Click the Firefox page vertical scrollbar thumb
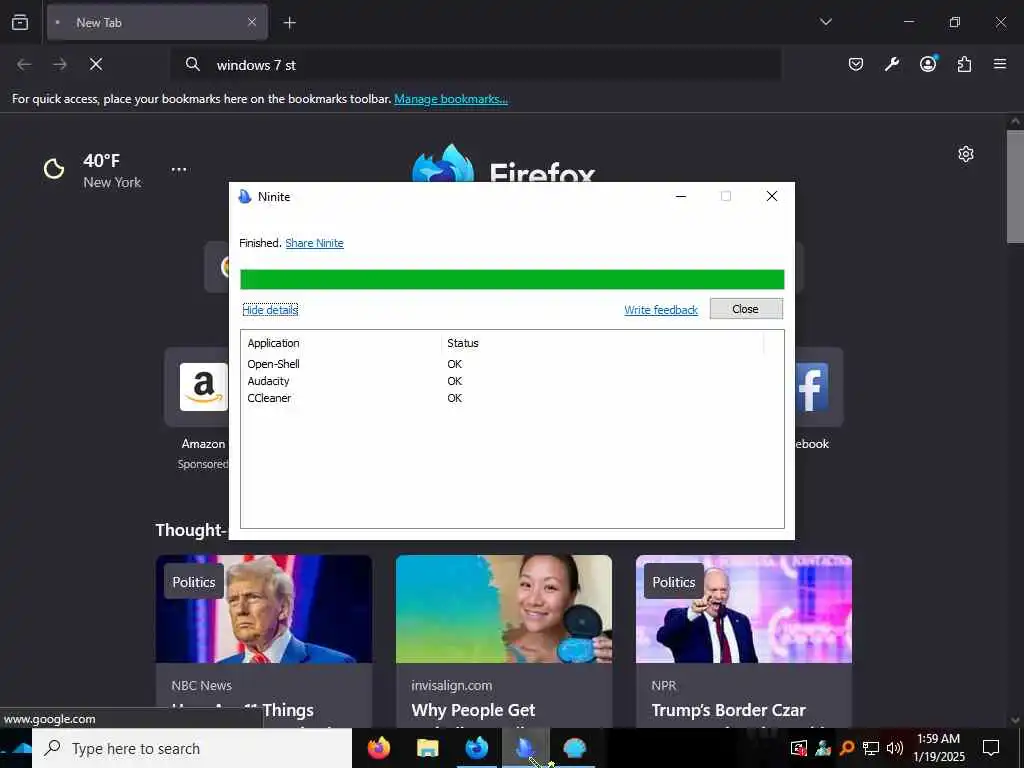The image size is (1024, 768). tap(1015, 187)
